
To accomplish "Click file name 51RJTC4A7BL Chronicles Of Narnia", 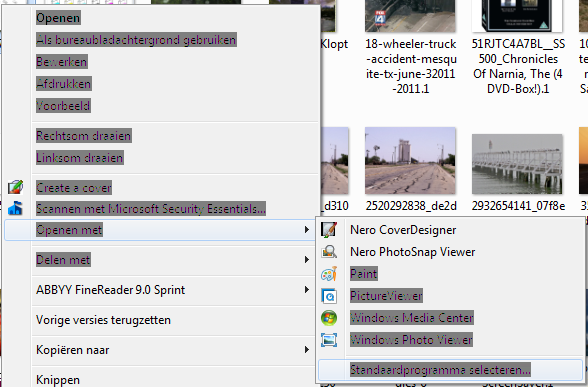I will click(x=518, y=66).
